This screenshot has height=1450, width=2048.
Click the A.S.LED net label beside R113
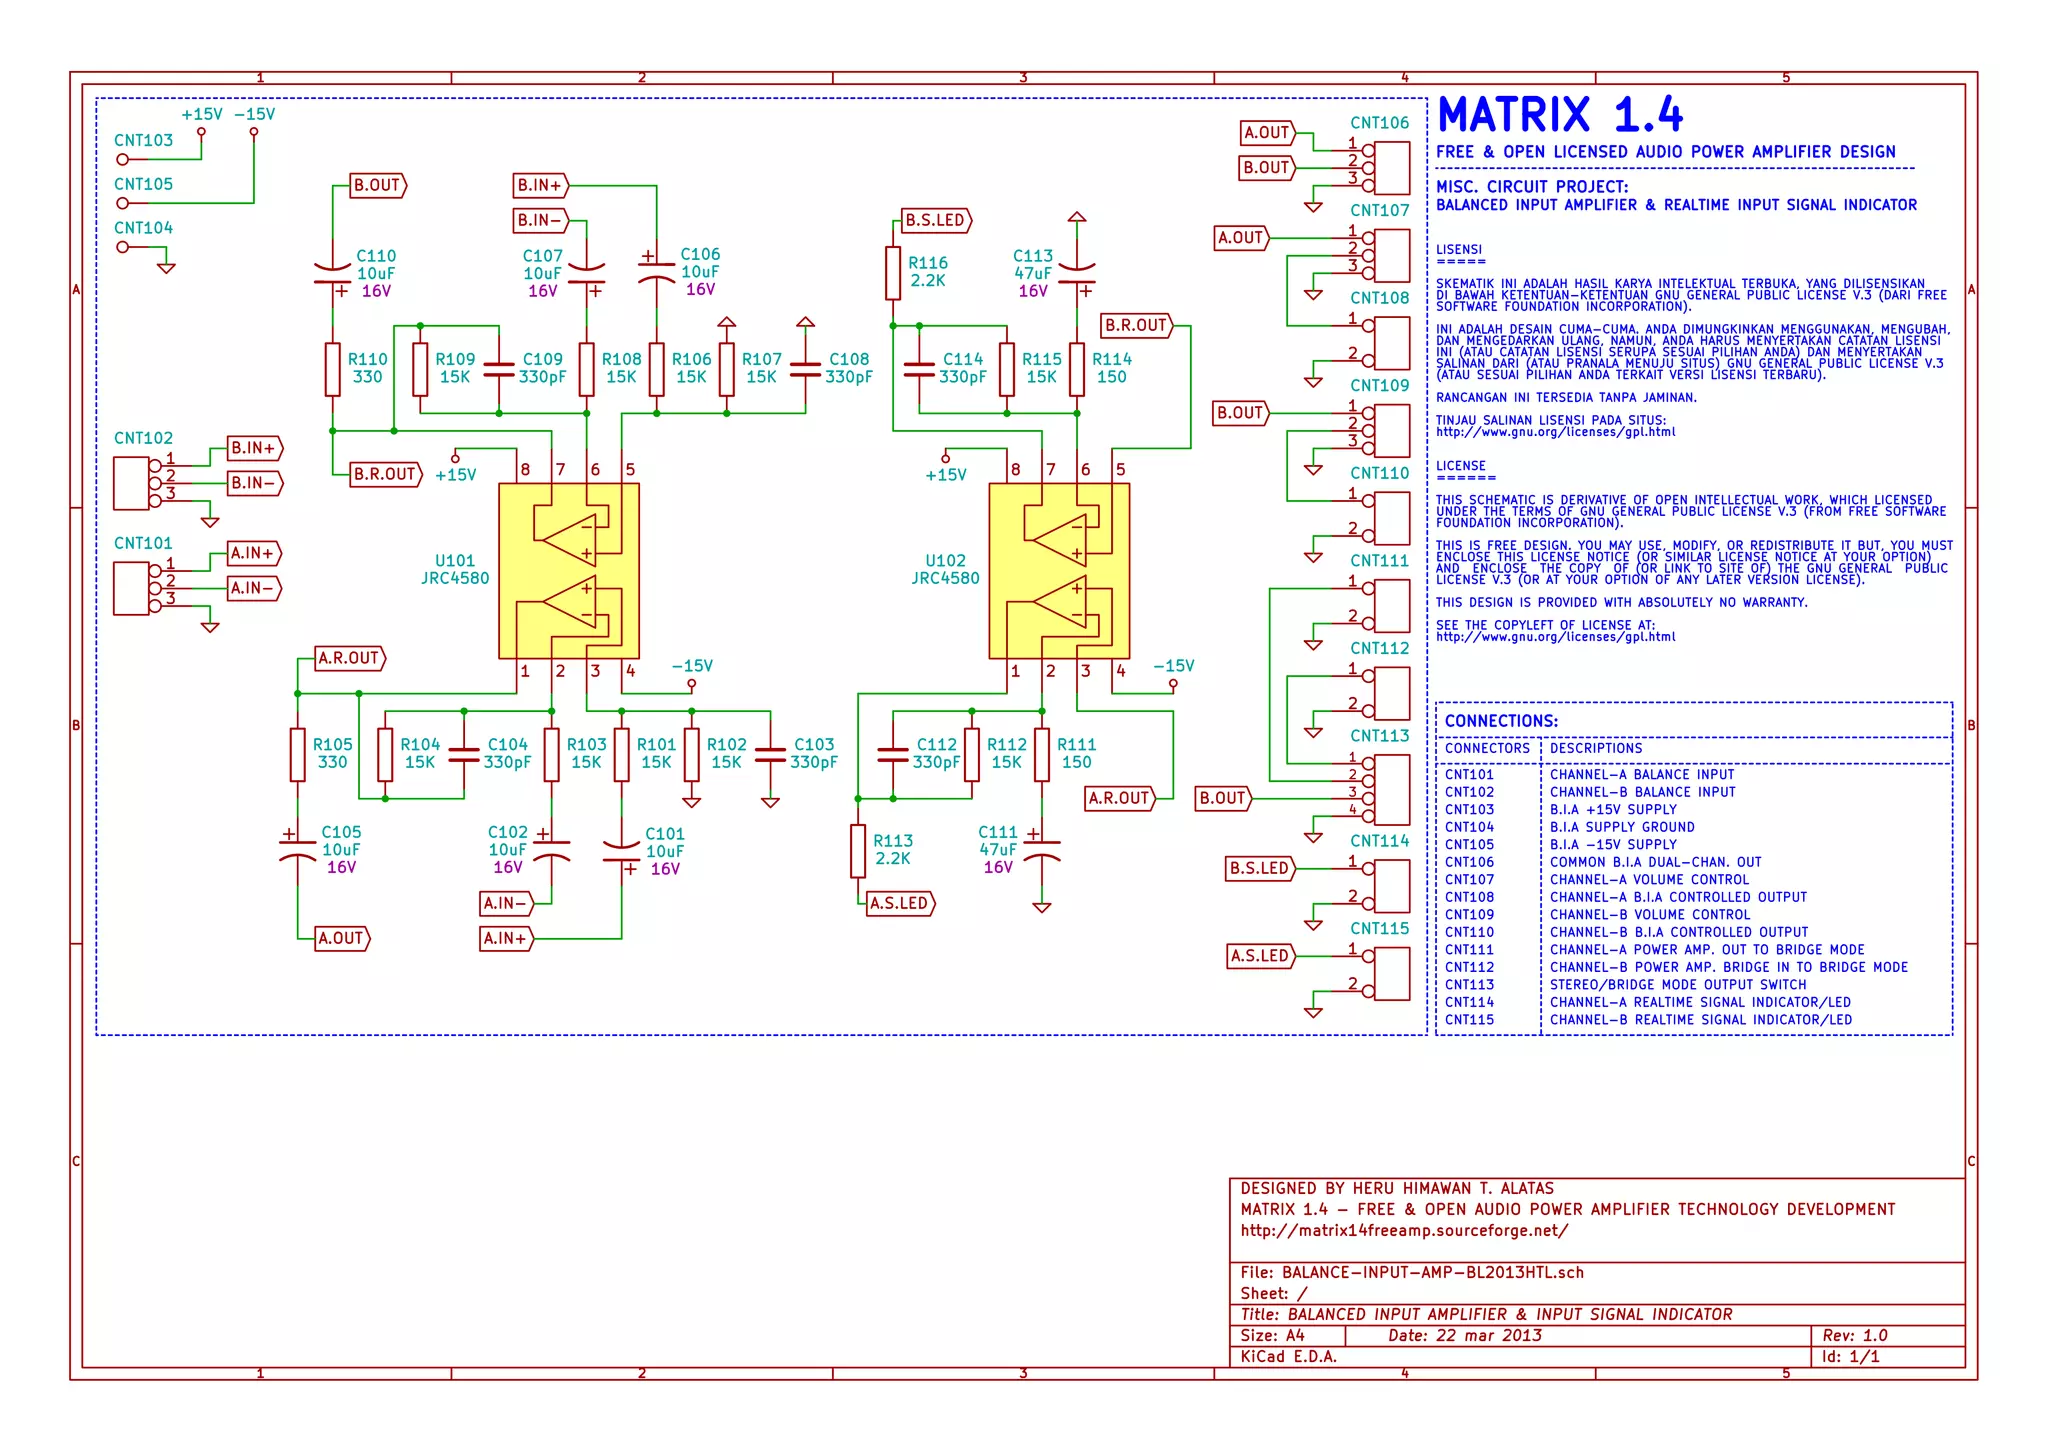tap(901, 903)
